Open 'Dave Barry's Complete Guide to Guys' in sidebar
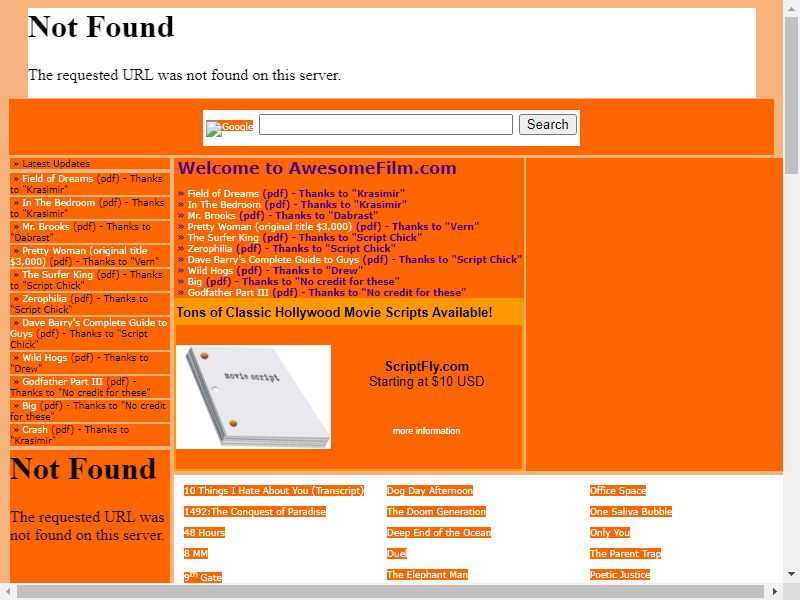The width and height of the screenshot is (800, 600). [94, 322]
